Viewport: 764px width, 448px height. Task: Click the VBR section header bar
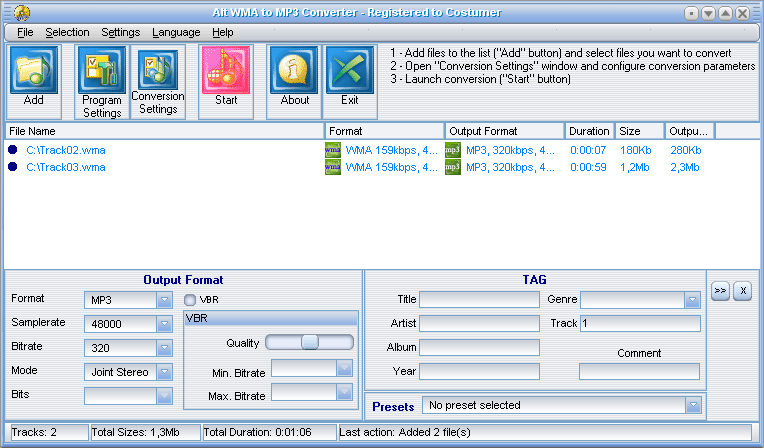point(271,318)
